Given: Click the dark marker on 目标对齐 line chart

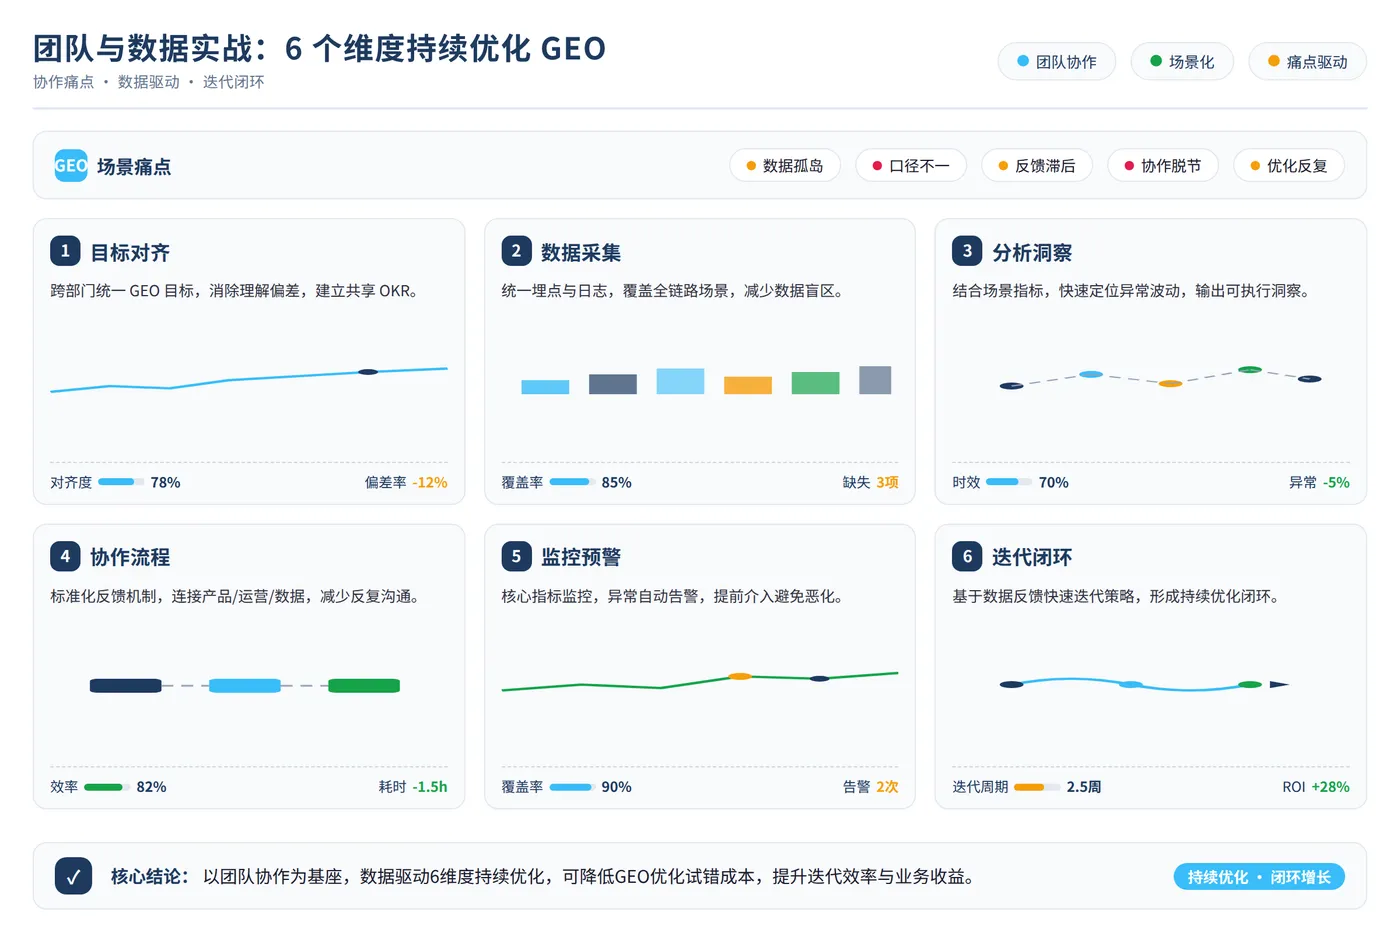Looking at the screenshot, I should tap(368, 372).
